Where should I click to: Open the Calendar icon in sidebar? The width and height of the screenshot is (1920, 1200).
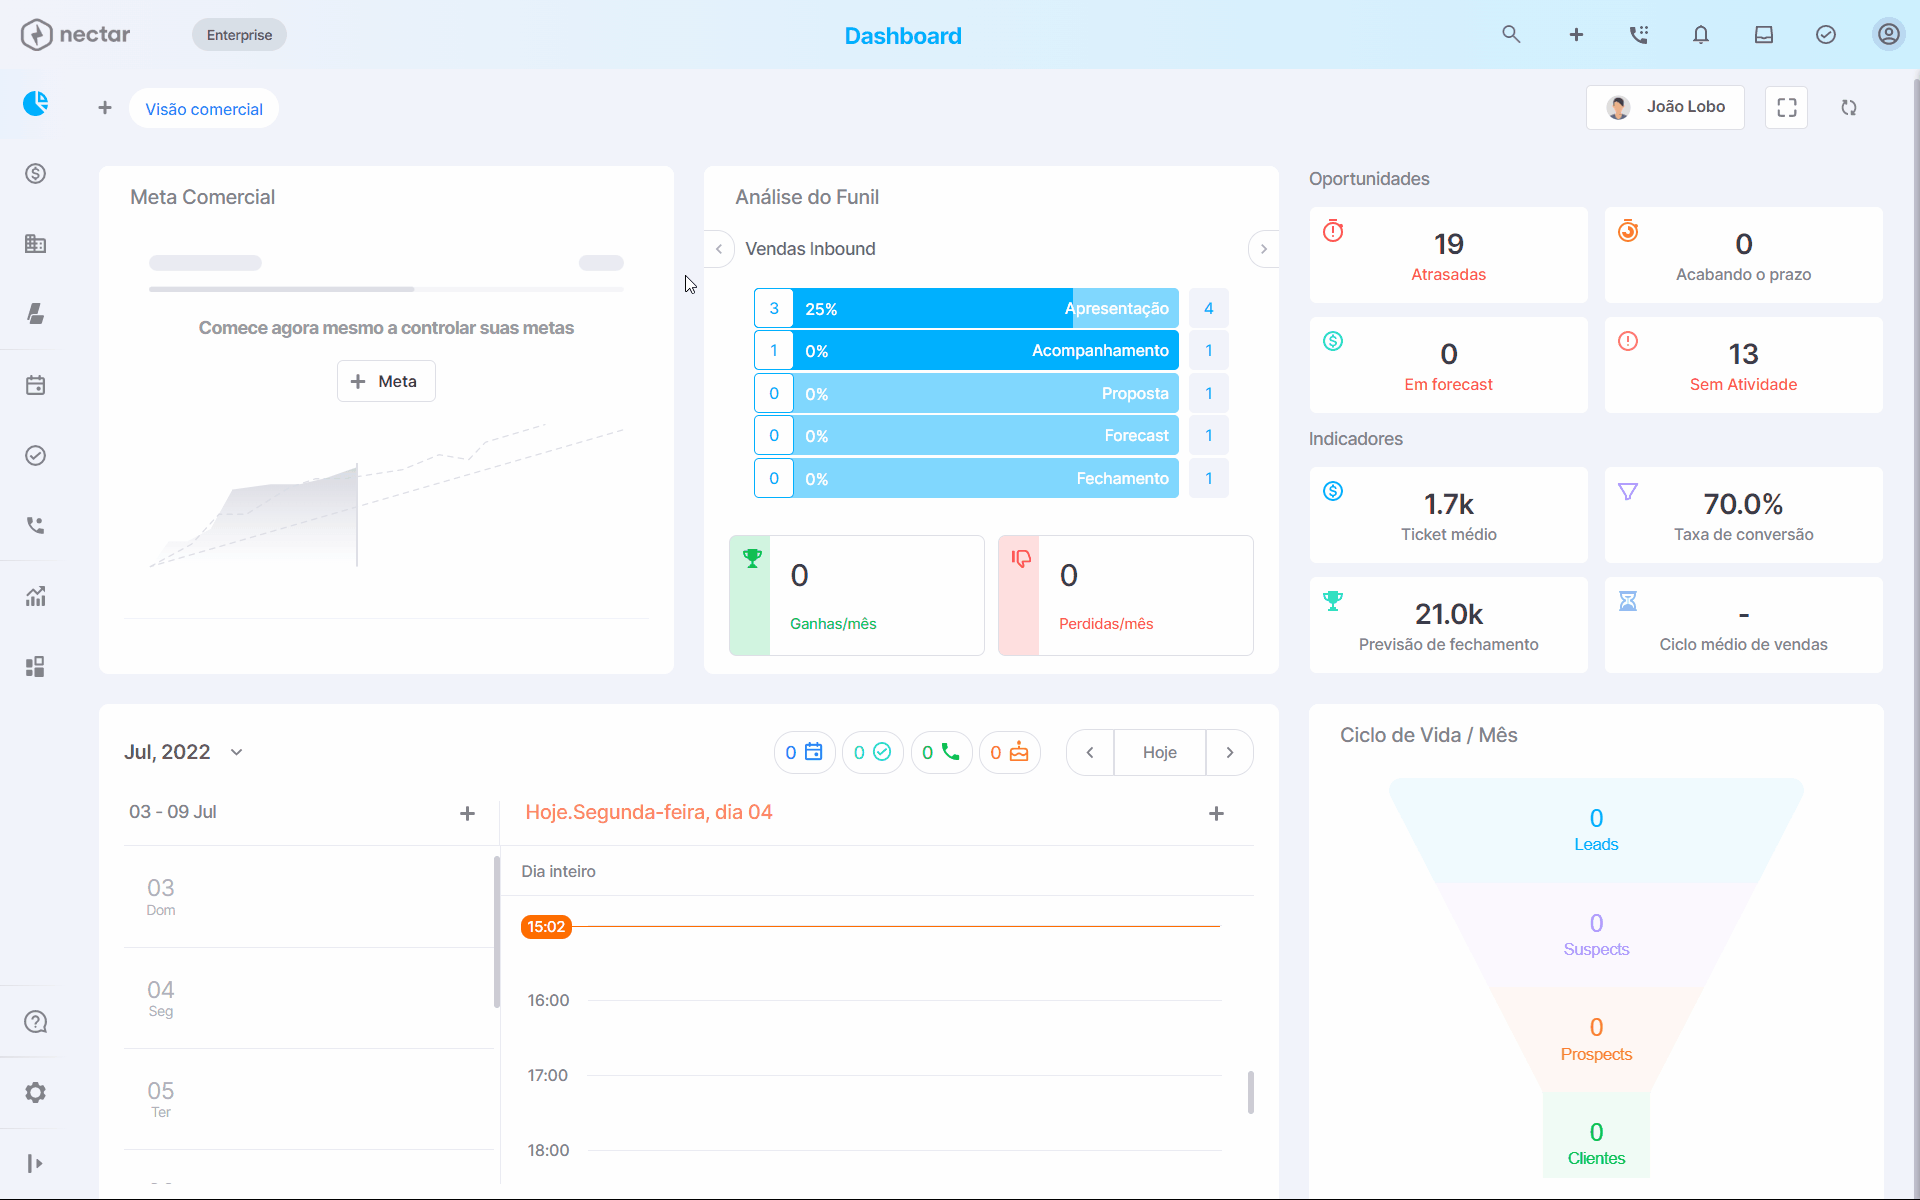tap(36, 385)
